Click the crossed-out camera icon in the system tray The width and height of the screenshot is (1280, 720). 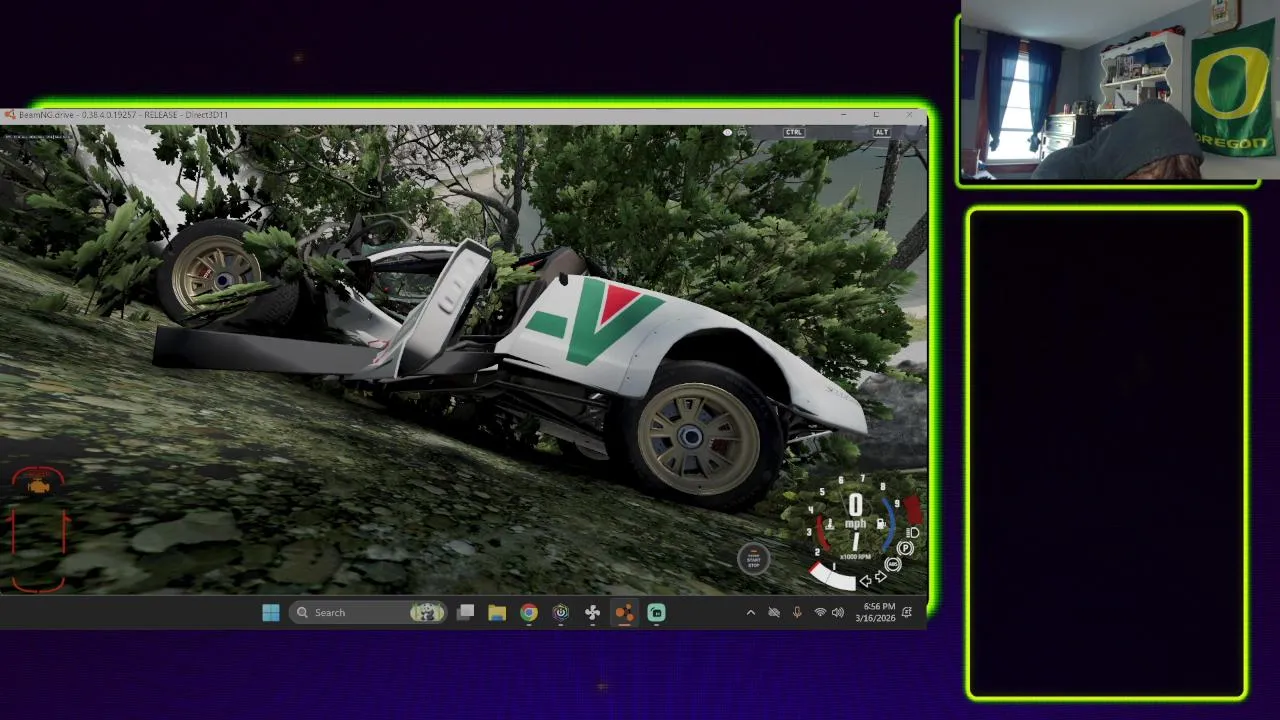[x=774, y=612]
